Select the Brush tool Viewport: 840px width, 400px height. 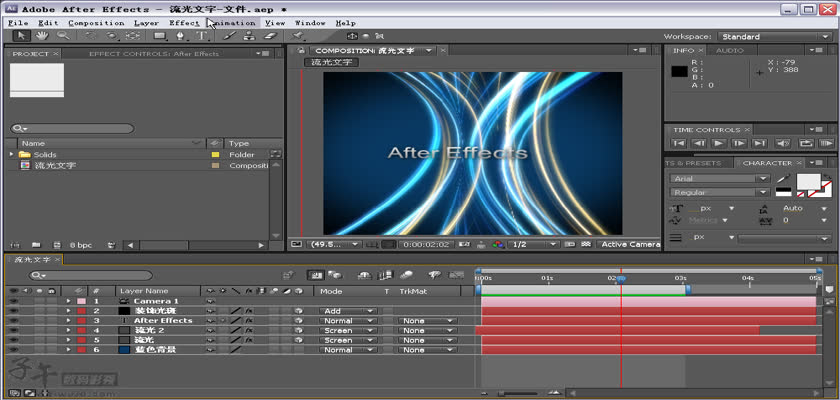click(x=229, y=36)
